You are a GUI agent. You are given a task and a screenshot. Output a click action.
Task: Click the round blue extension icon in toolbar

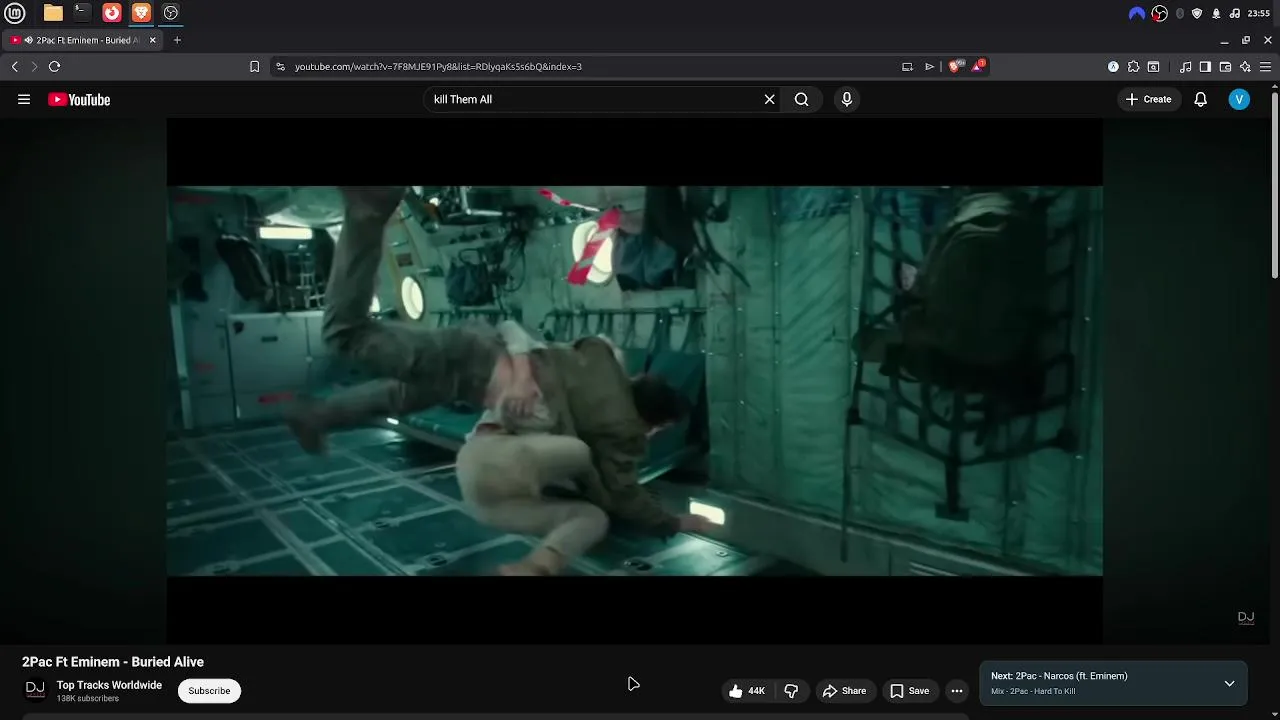(x=1113, y=67)
